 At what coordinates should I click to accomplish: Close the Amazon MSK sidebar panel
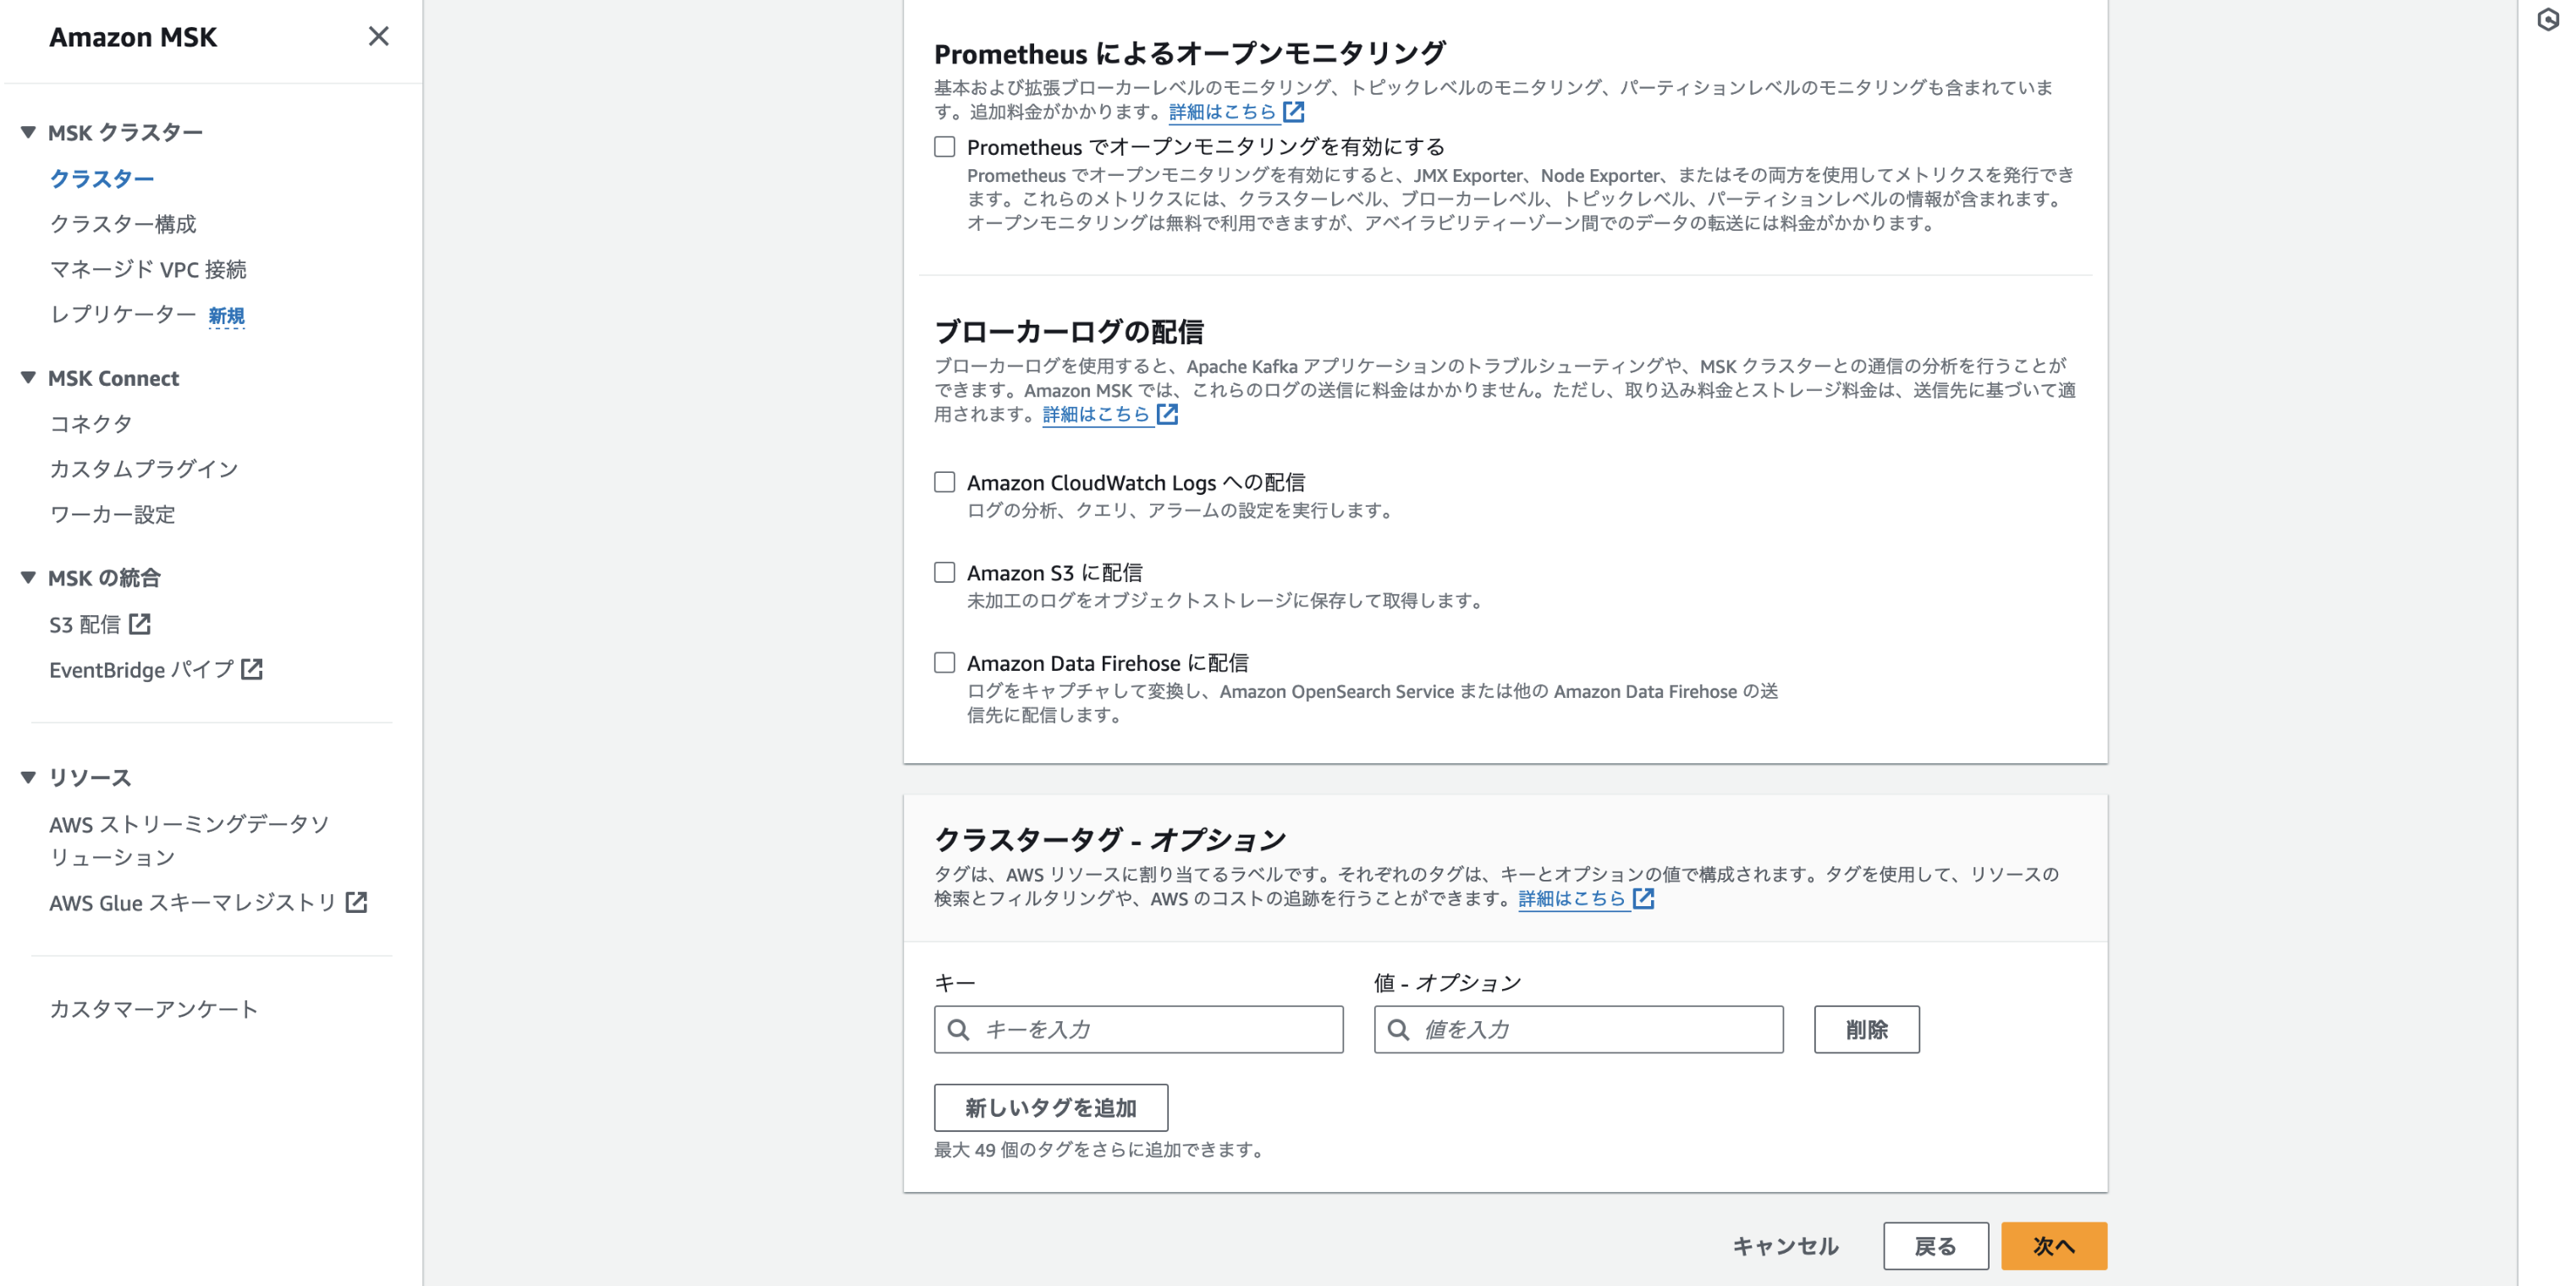click(378, 37)
